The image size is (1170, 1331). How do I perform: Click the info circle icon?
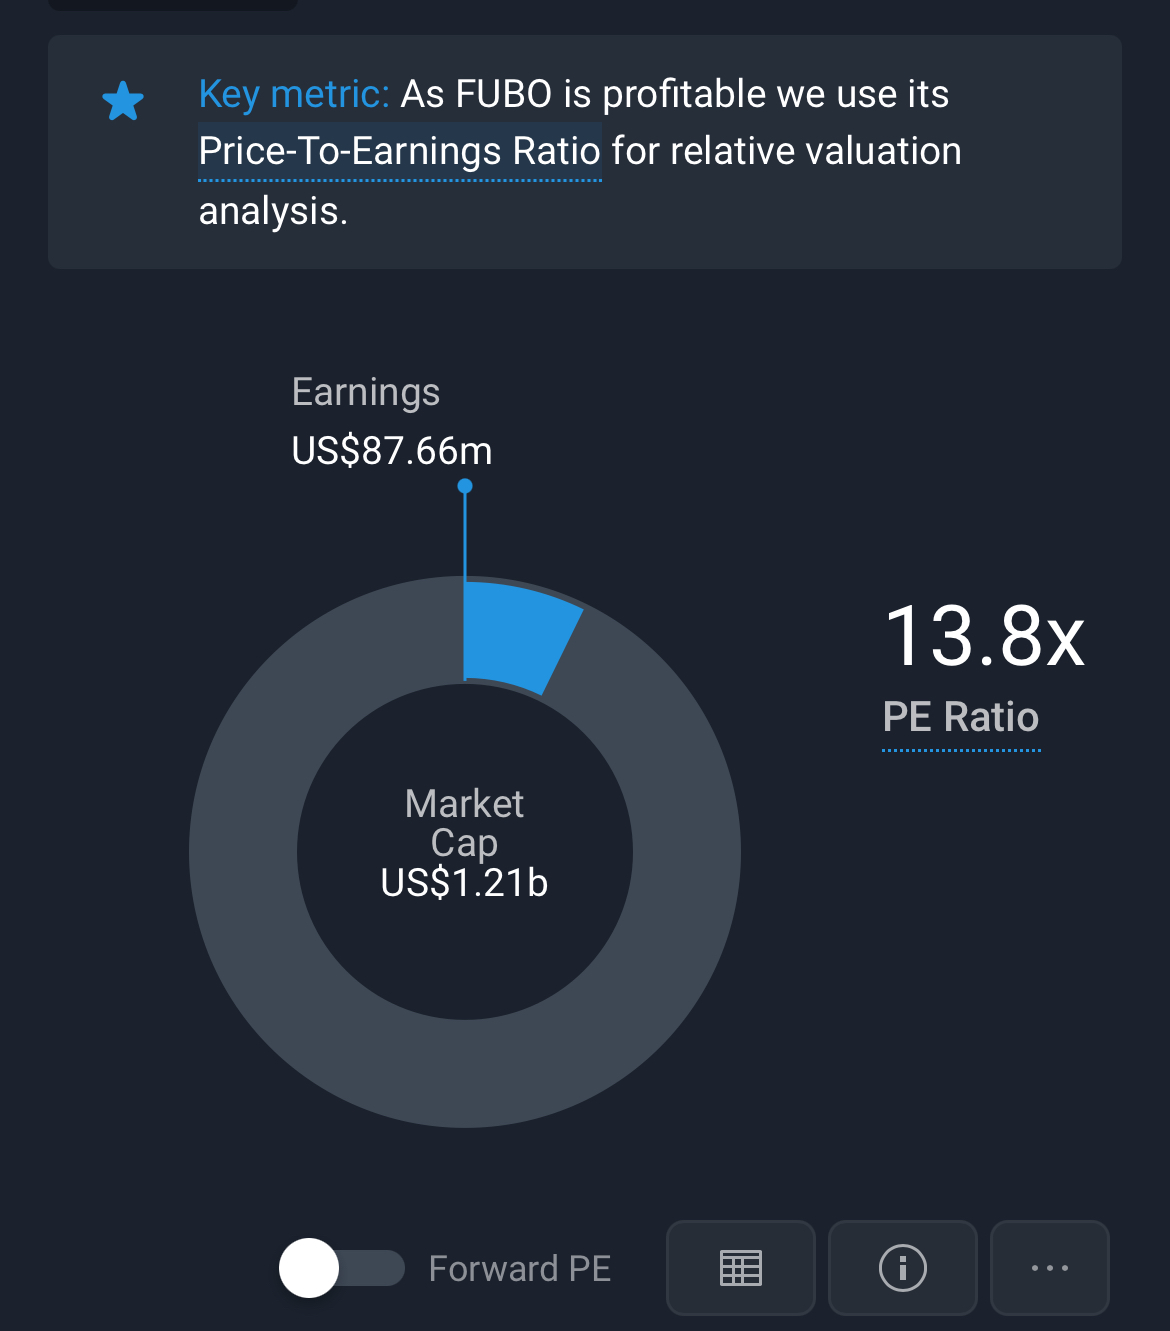click(902, 1267)
